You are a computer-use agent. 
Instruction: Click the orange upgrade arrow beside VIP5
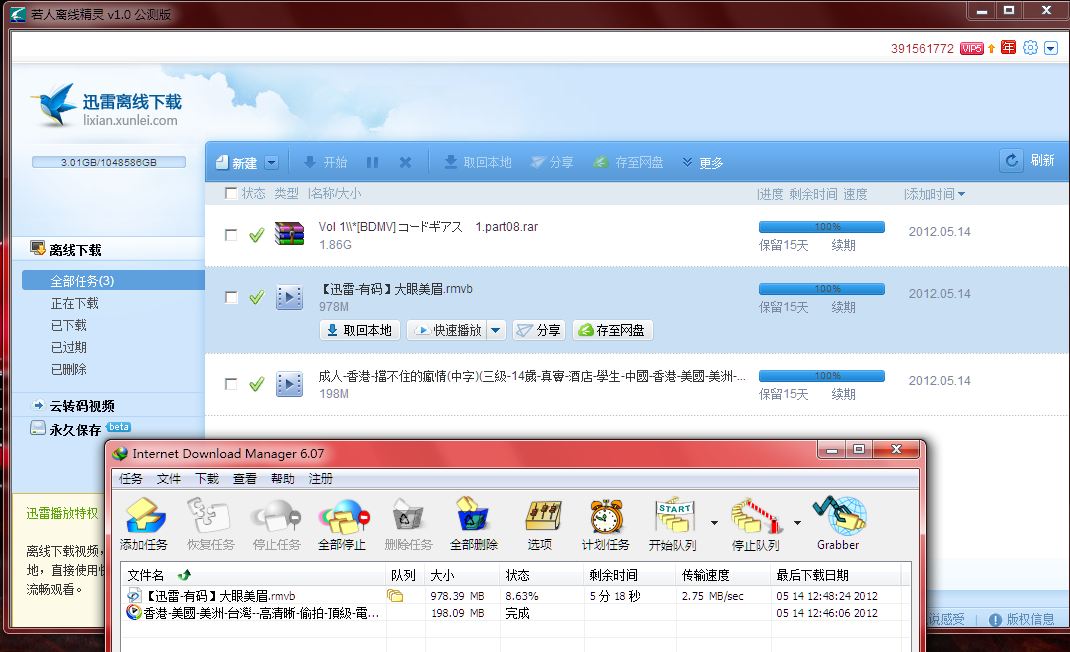[x=992, y=48]
